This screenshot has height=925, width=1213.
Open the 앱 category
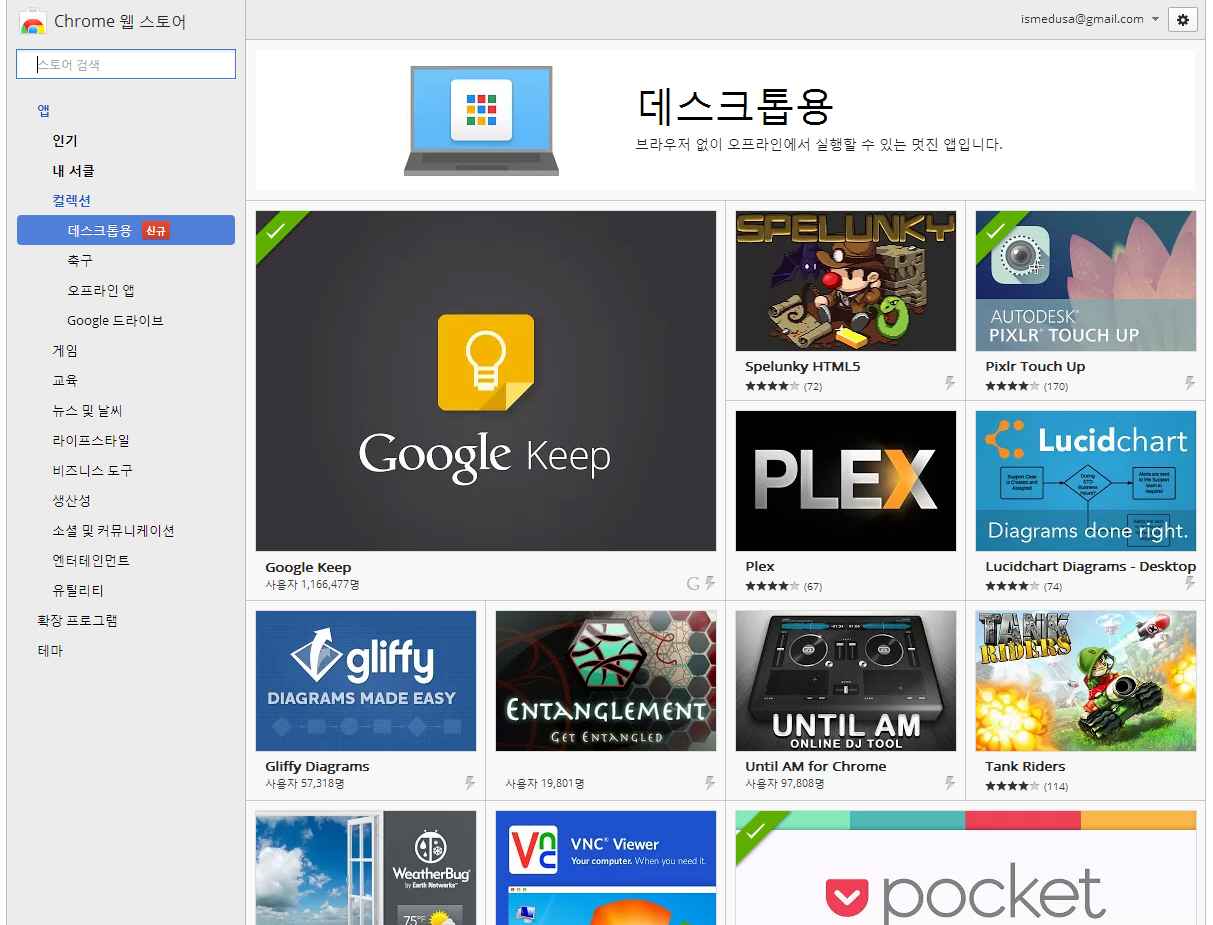44,110
